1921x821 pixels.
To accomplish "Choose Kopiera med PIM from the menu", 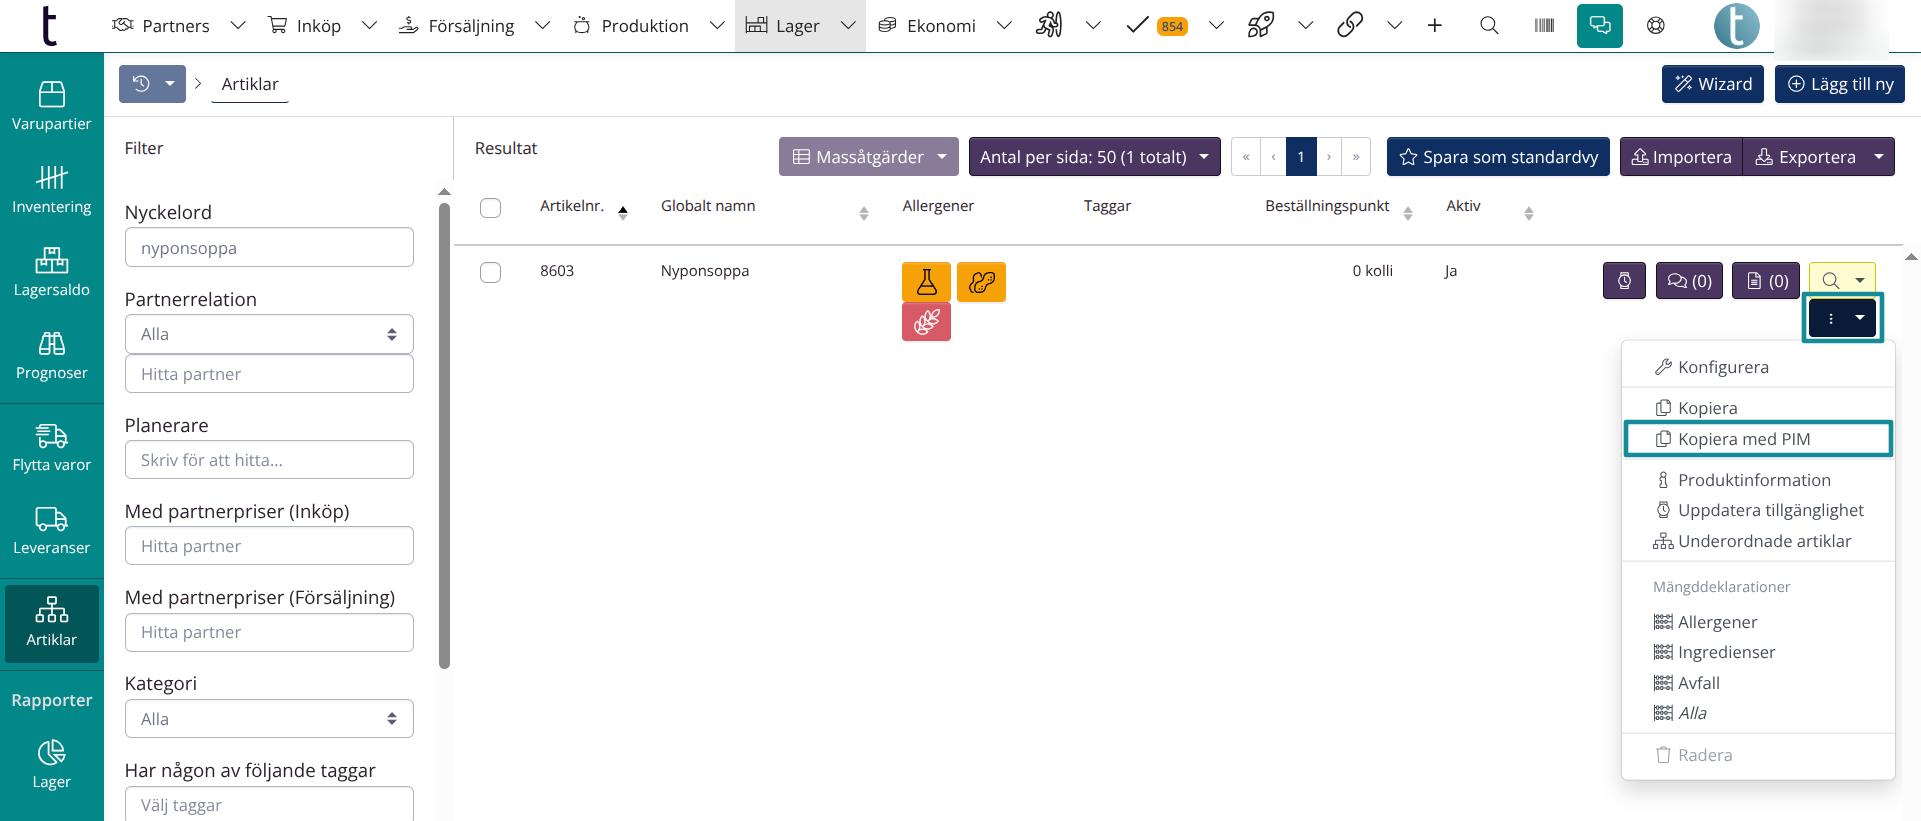I will (x=1757, y=439).
